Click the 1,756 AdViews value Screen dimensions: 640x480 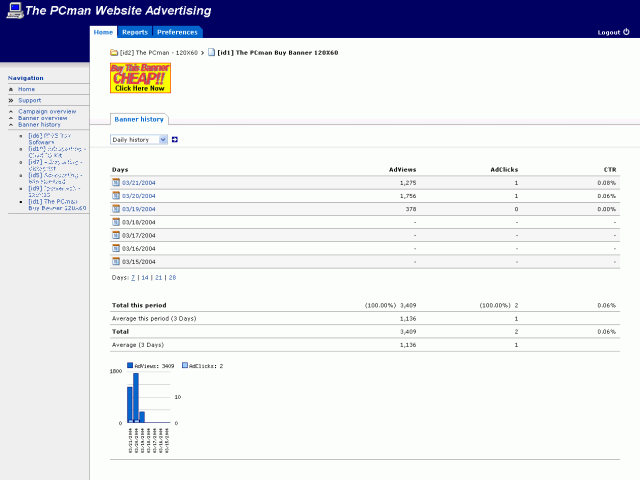click(x=408, y=196)
